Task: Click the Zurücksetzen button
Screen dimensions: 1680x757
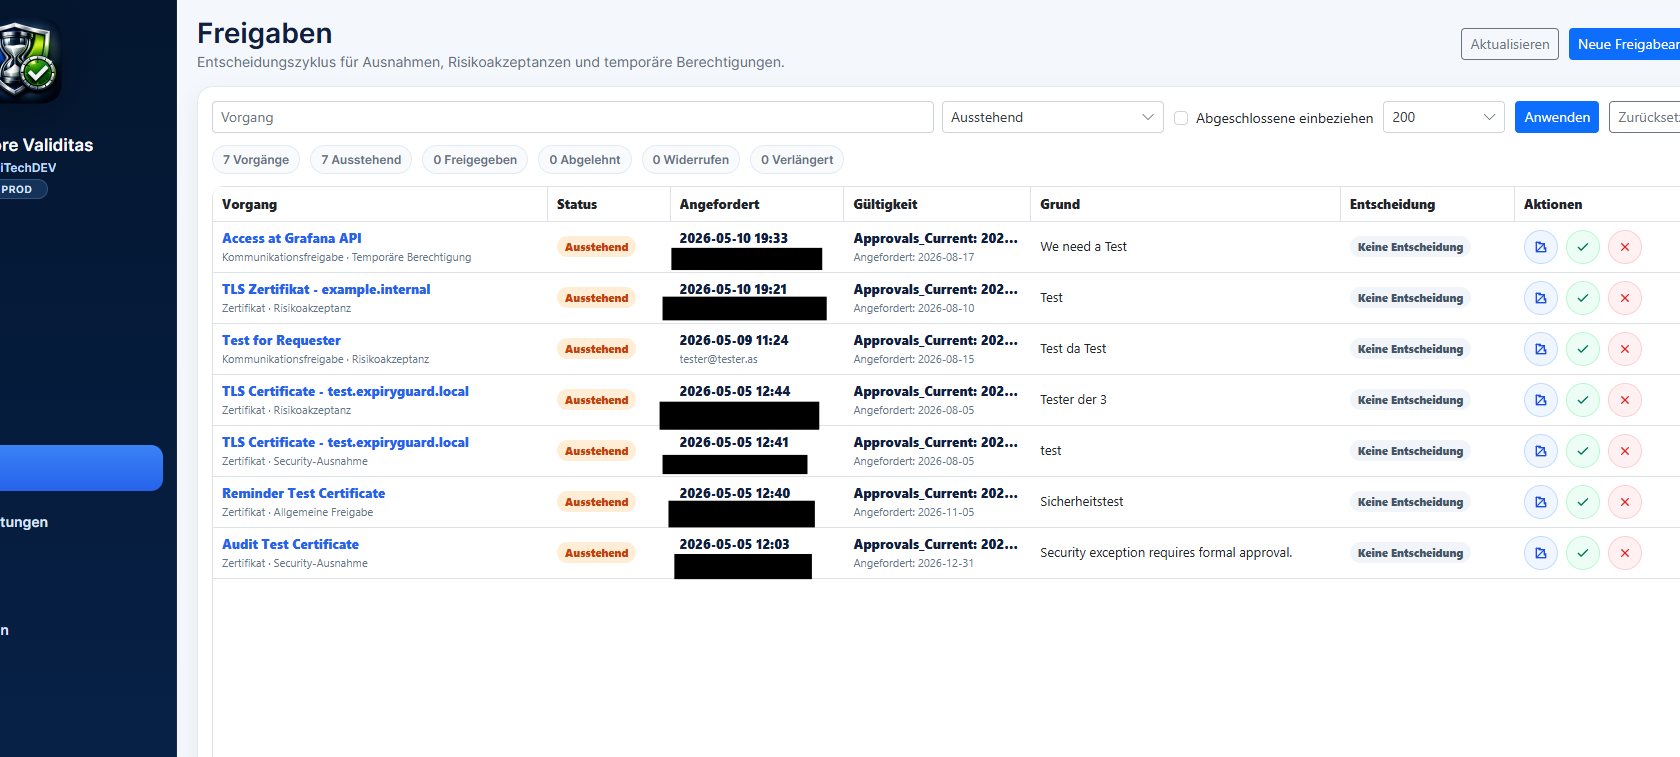Action: 1645,117
